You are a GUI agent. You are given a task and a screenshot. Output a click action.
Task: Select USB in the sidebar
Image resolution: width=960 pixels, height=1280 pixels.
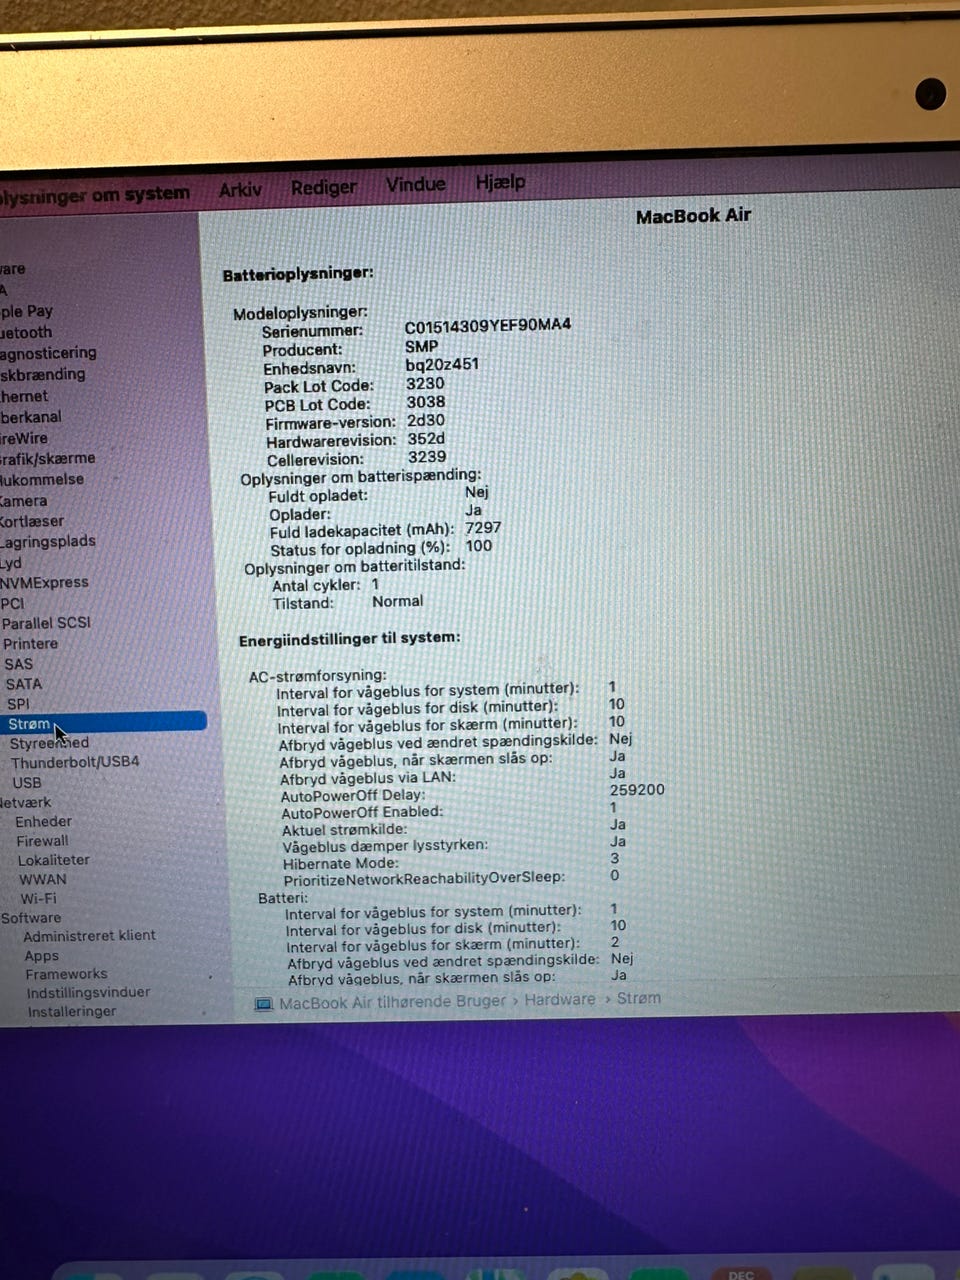point(27,782)
